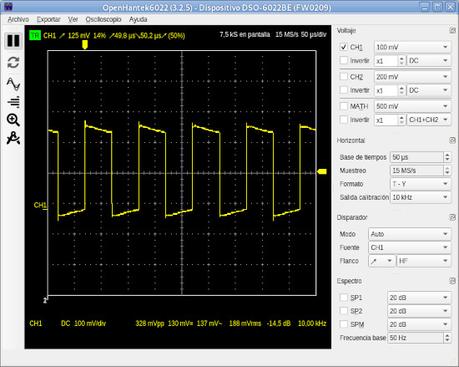Enable the MATH channel checkbox

(x=344, y=106)
